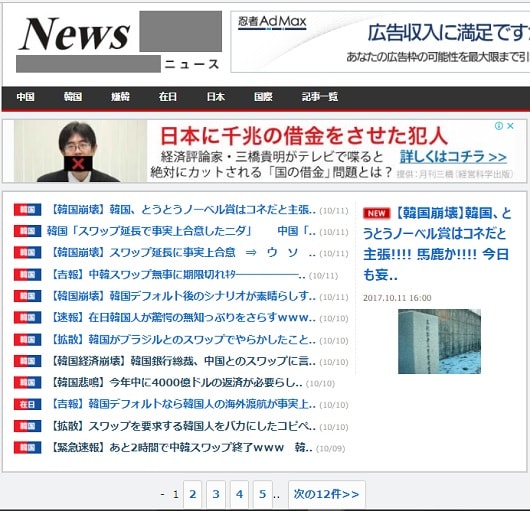This screenshot has width=530, height=511.
Task: Go to page 2 of results
Action: tap(193, 494)
